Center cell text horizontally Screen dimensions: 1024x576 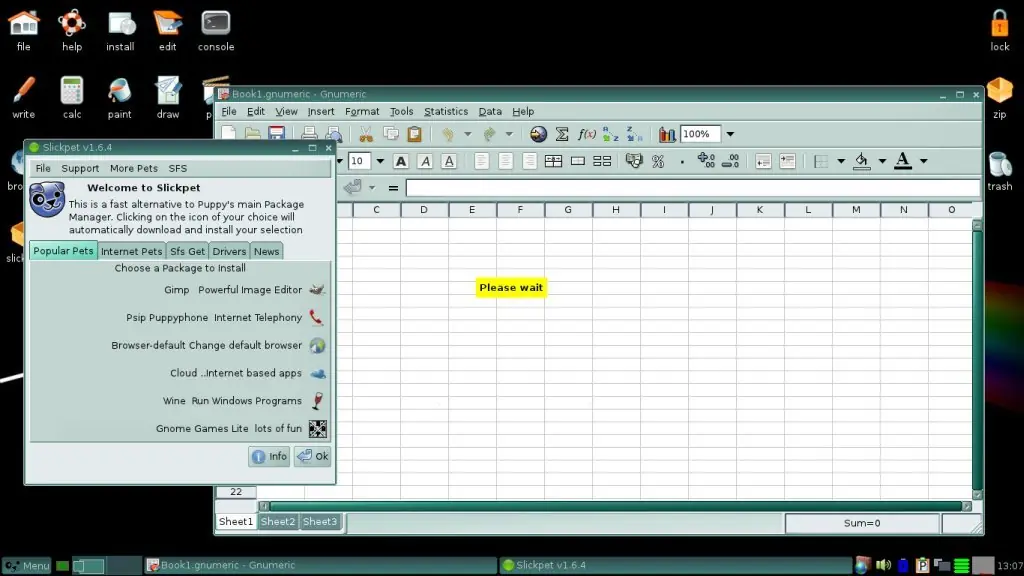coord(505,161)
